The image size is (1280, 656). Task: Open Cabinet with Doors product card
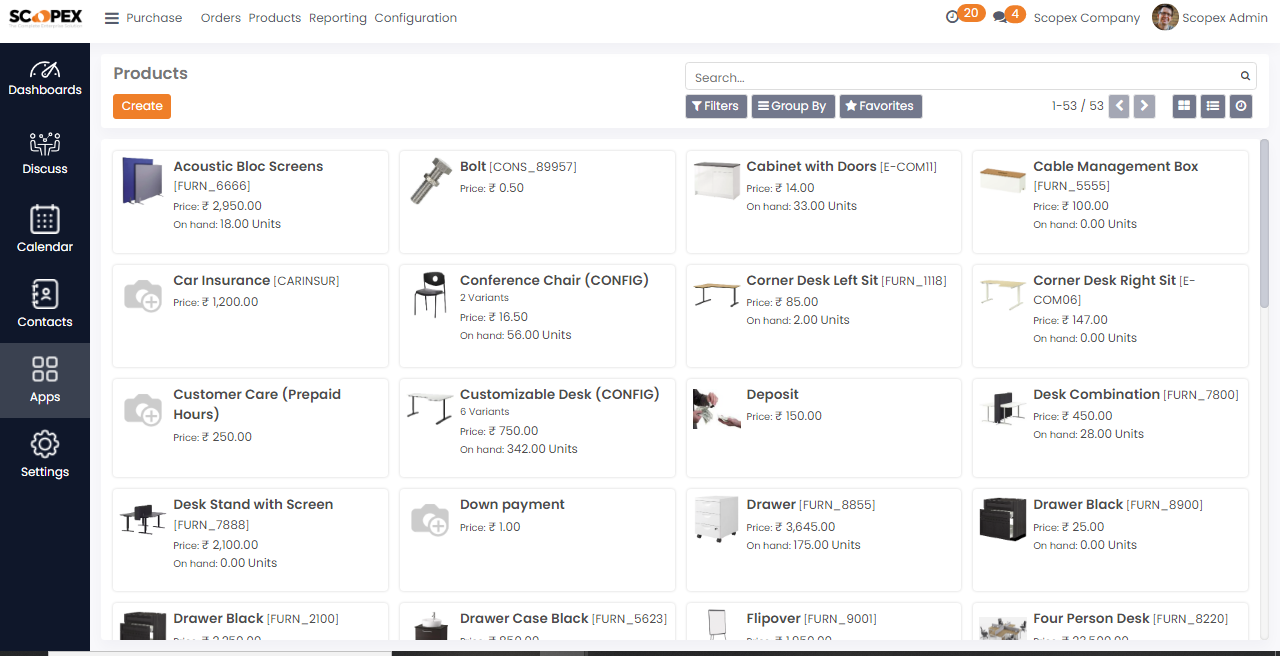[823, 202]
